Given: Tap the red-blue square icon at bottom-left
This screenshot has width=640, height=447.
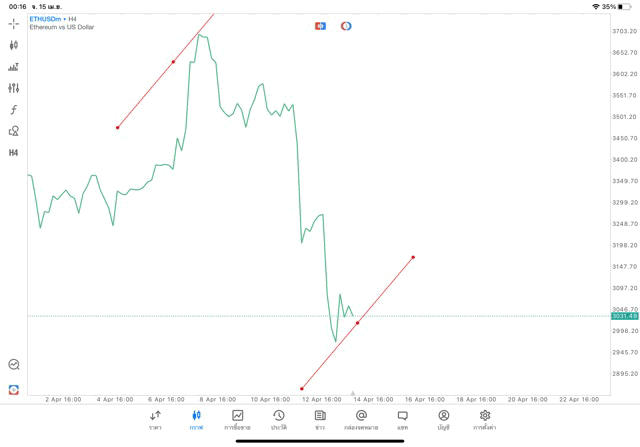Looking at the screenshot, I should coord(14,390).
